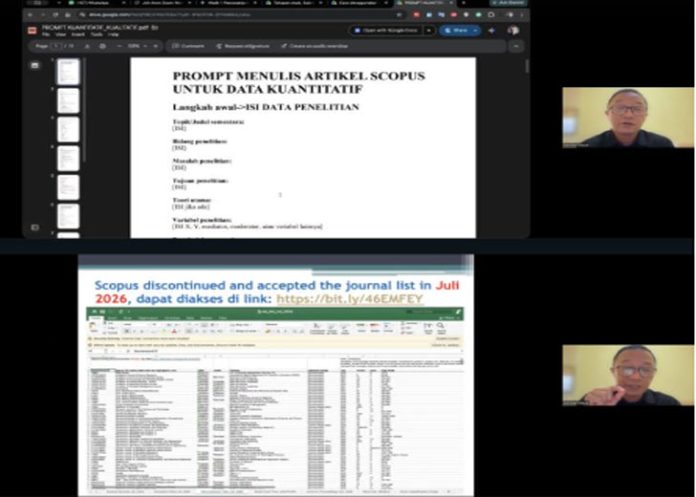Click the PDF document vertical scrollbar

[x=527, y=66]
